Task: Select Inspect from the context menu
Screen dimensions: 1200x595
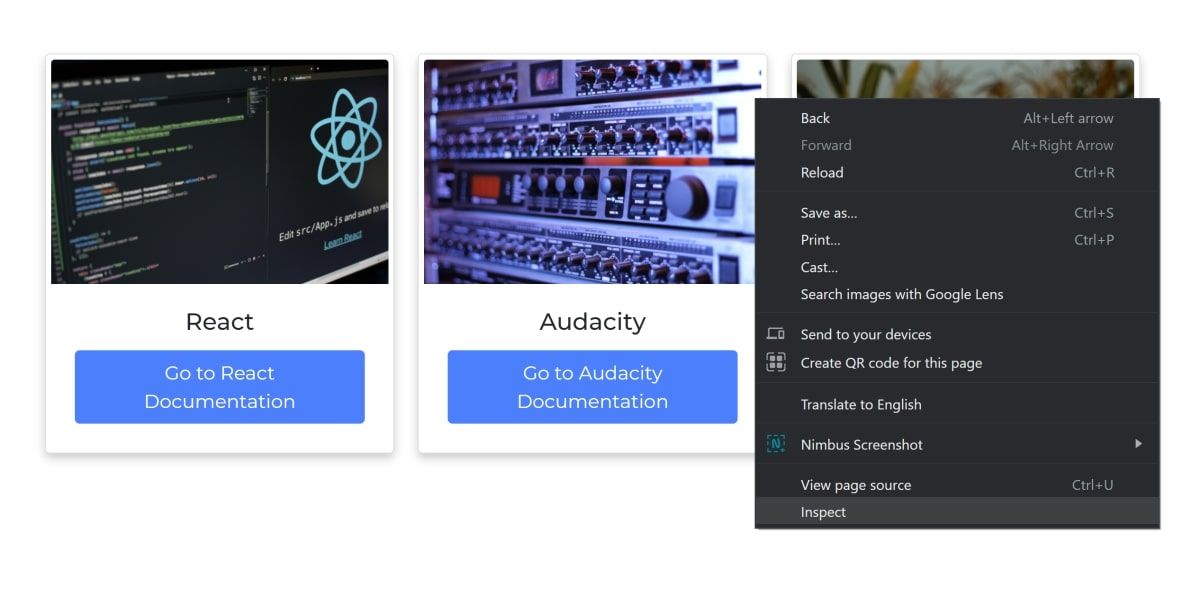Action: point(957,512)
